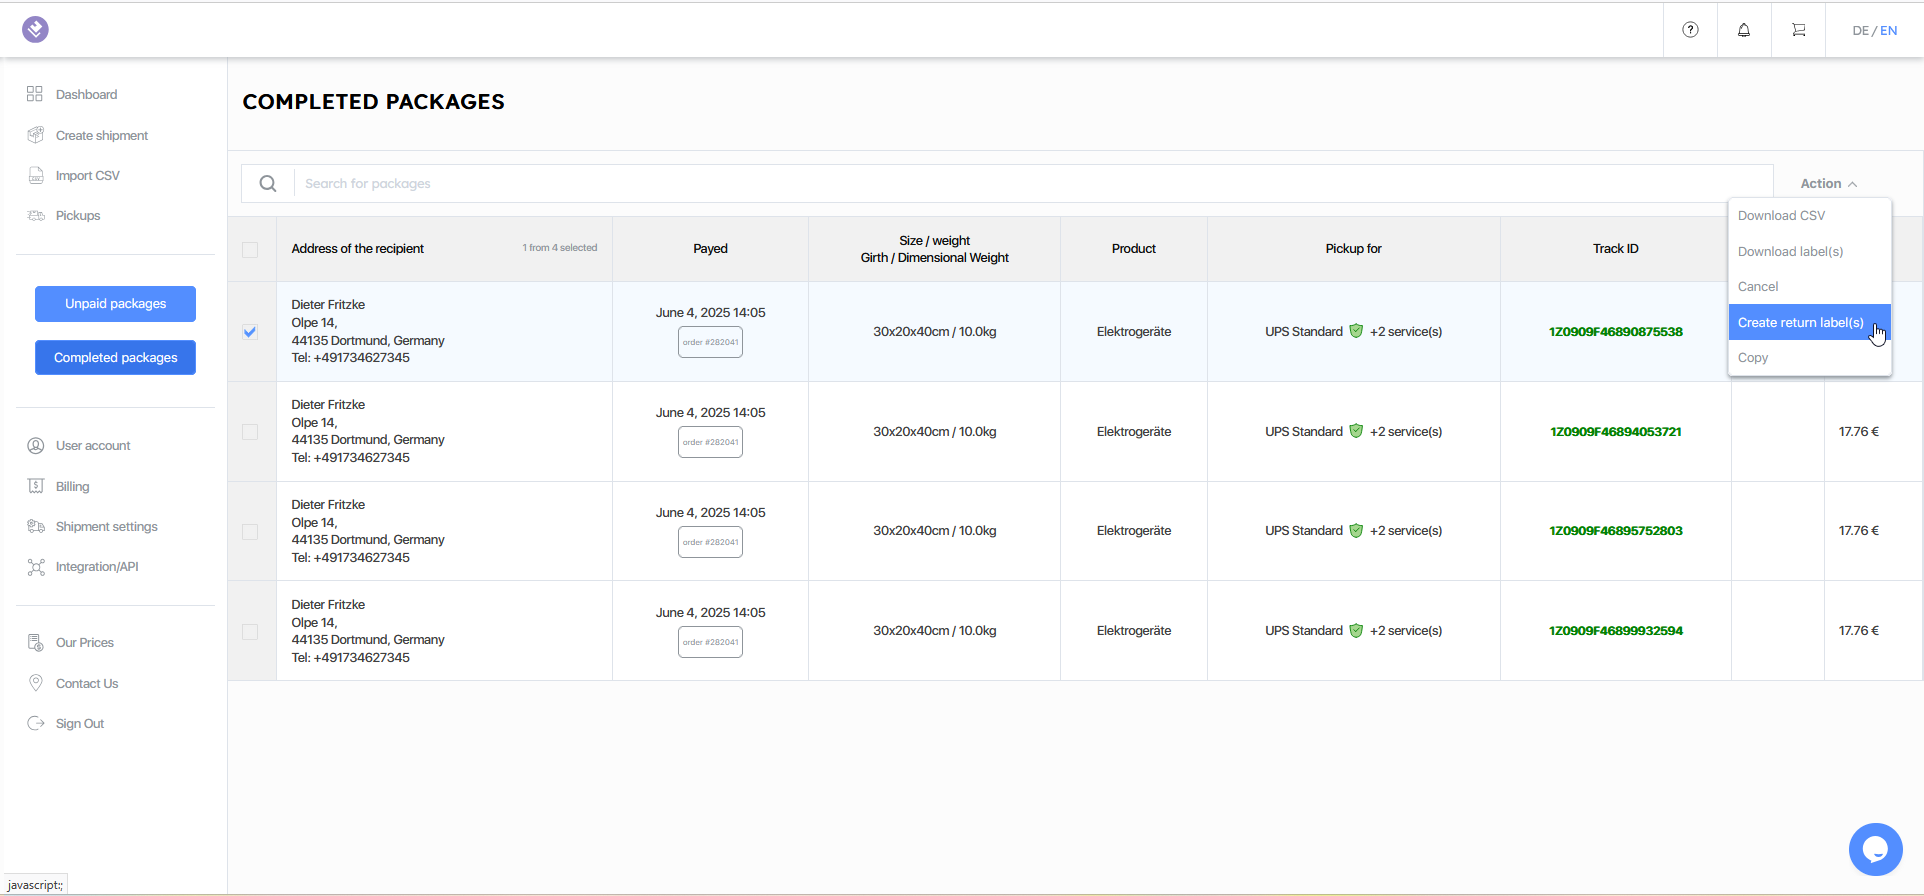Open Create shipment page
This screenshot has width=1924, height=896.
point(102,136)
